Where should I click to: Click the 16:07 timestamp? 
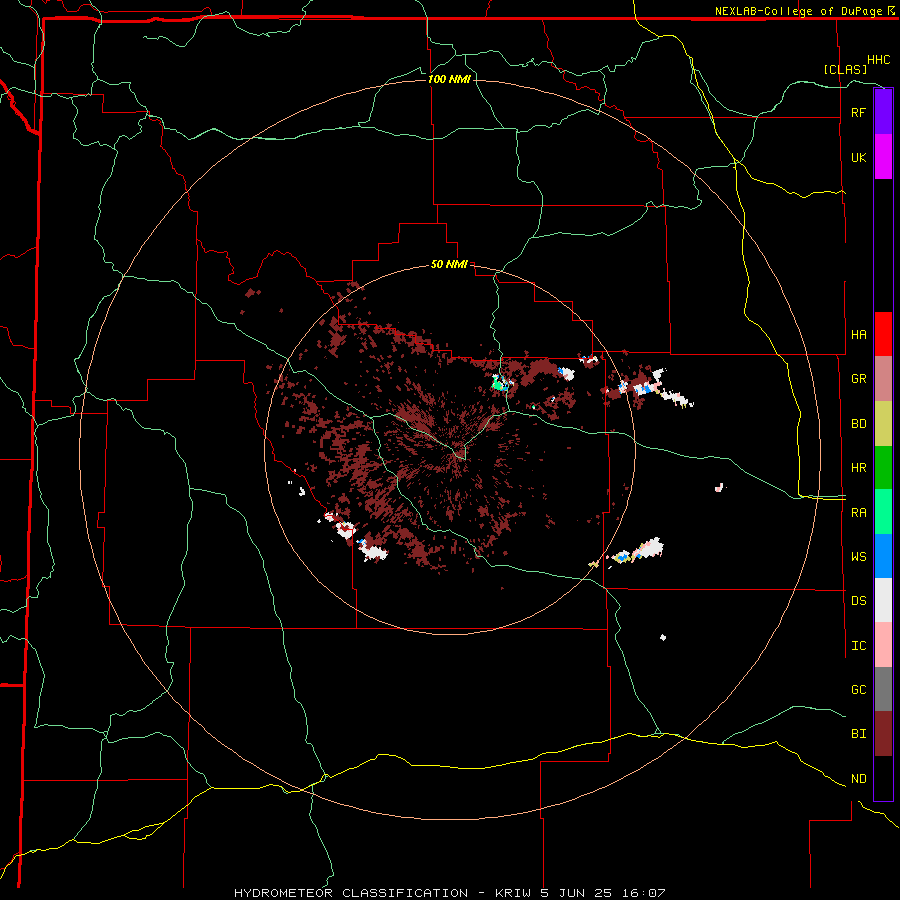tap(645, 893)
